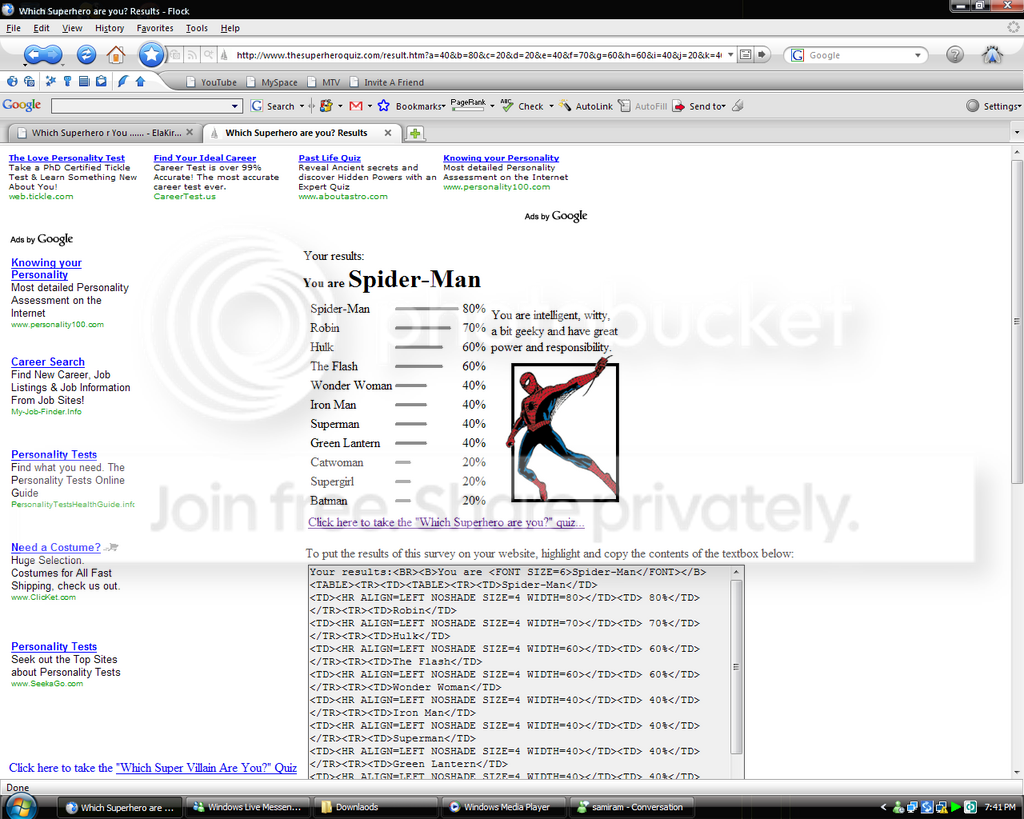Open My World globe icon in Flock toolbar
This screenshot has width=1024, height=819.
click(x=12, y=82)
